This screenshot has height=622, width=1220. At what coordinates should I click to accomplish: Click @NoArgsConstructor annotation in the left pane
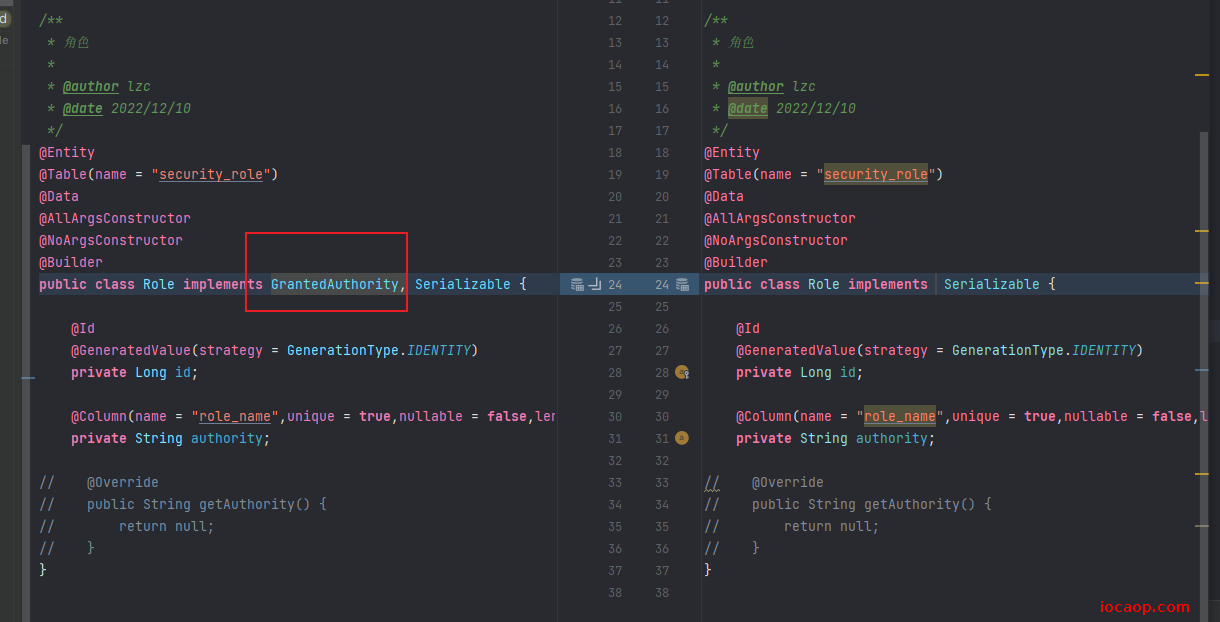[111, 241]
